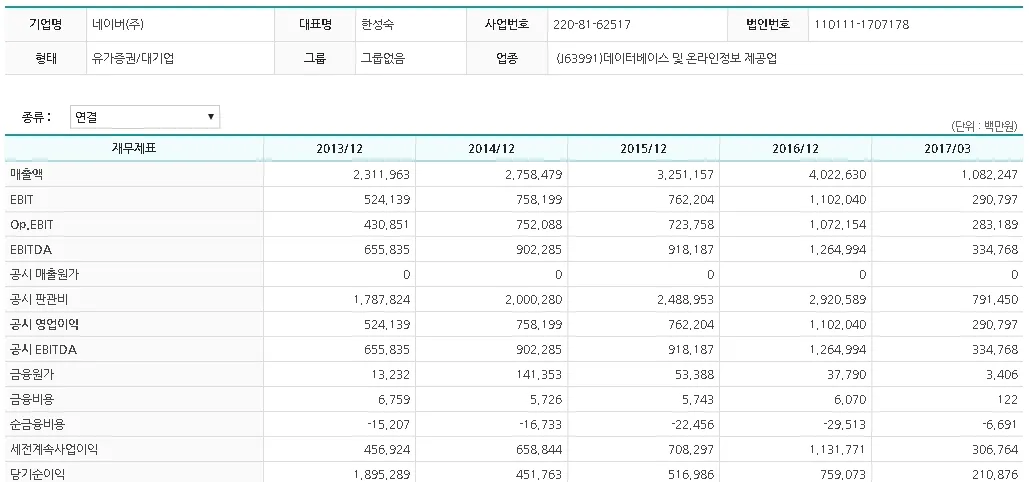Screen dimensions: 1029x482
Task: Select the 2015/12 column header
Action: 644,148
